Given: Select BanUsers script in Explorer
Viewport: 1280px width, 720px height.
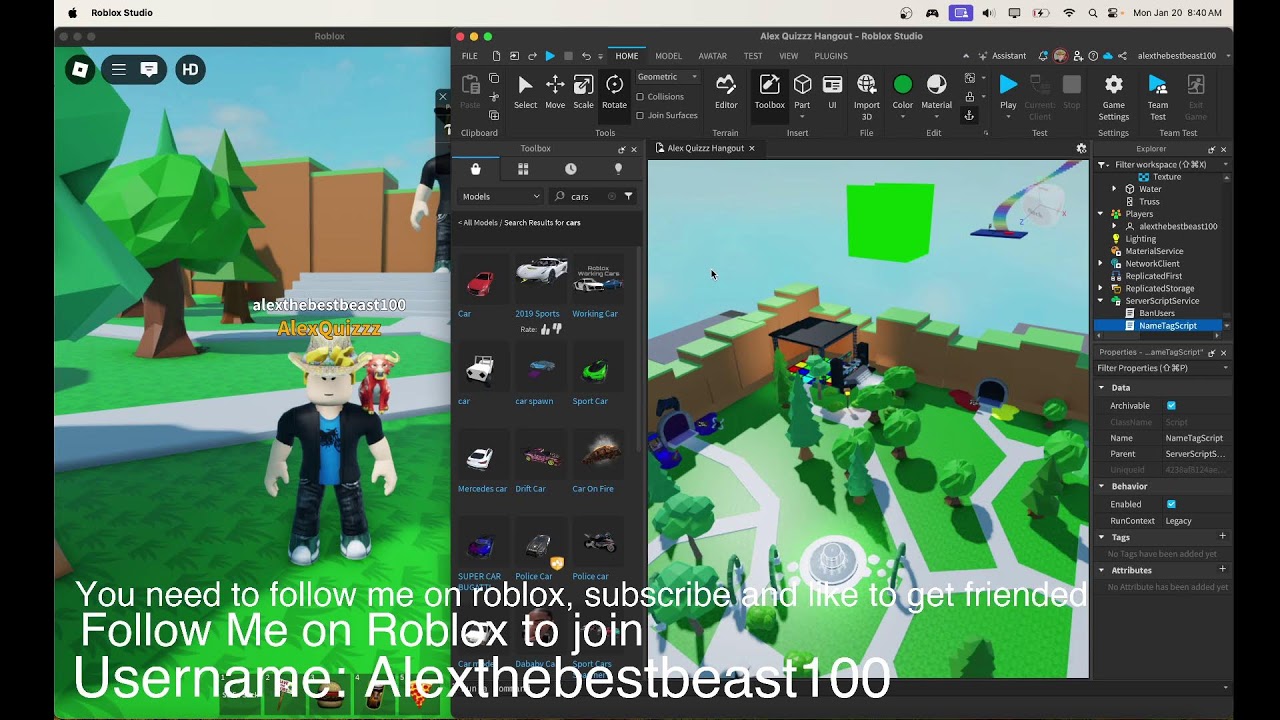Looking at the screenshot, I should pyautogui.click(x=1156, y=313).
